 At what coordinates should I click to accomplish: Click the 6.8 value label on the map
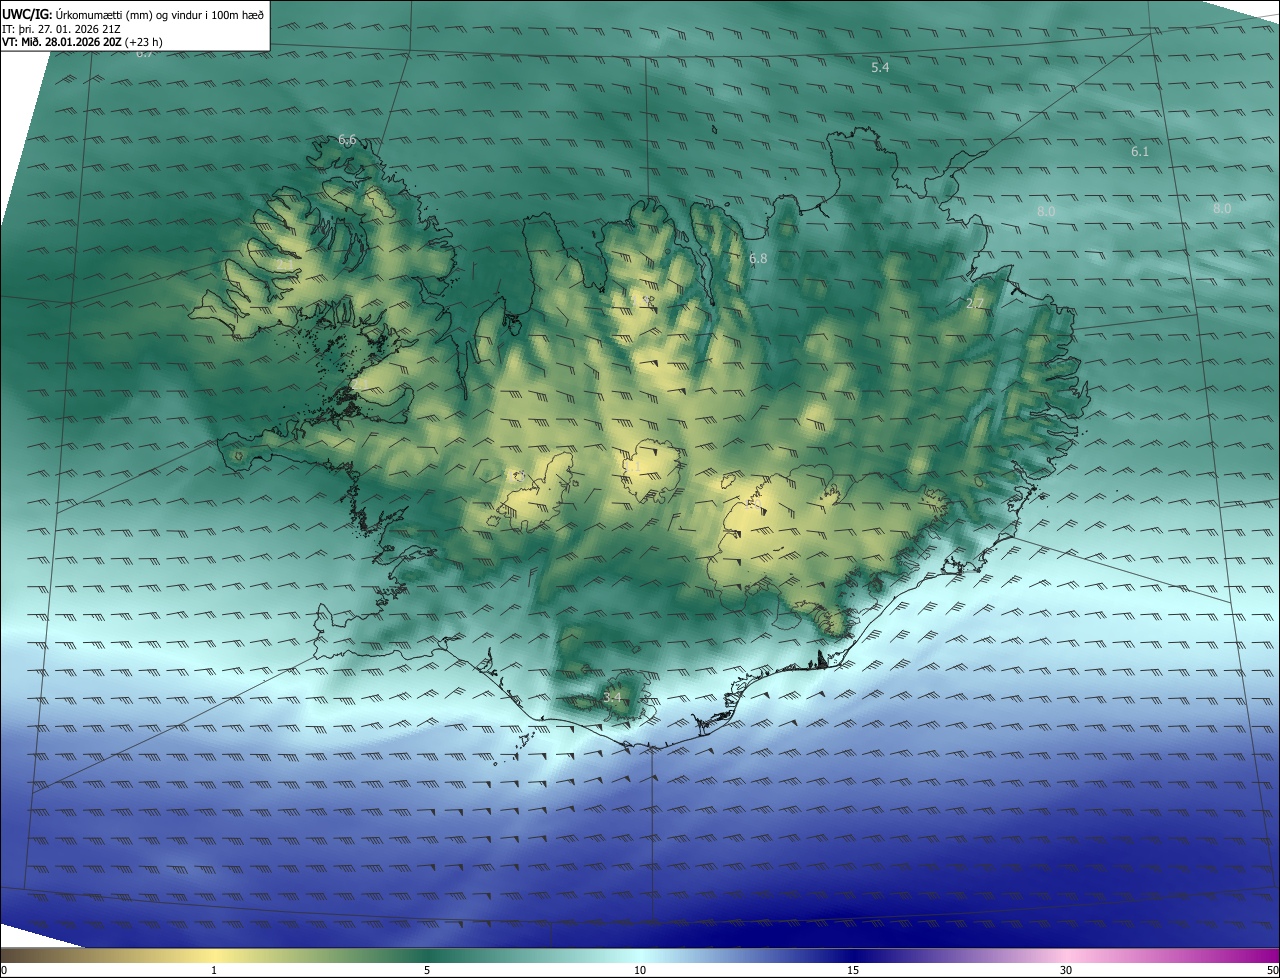[x=758, y=258]
